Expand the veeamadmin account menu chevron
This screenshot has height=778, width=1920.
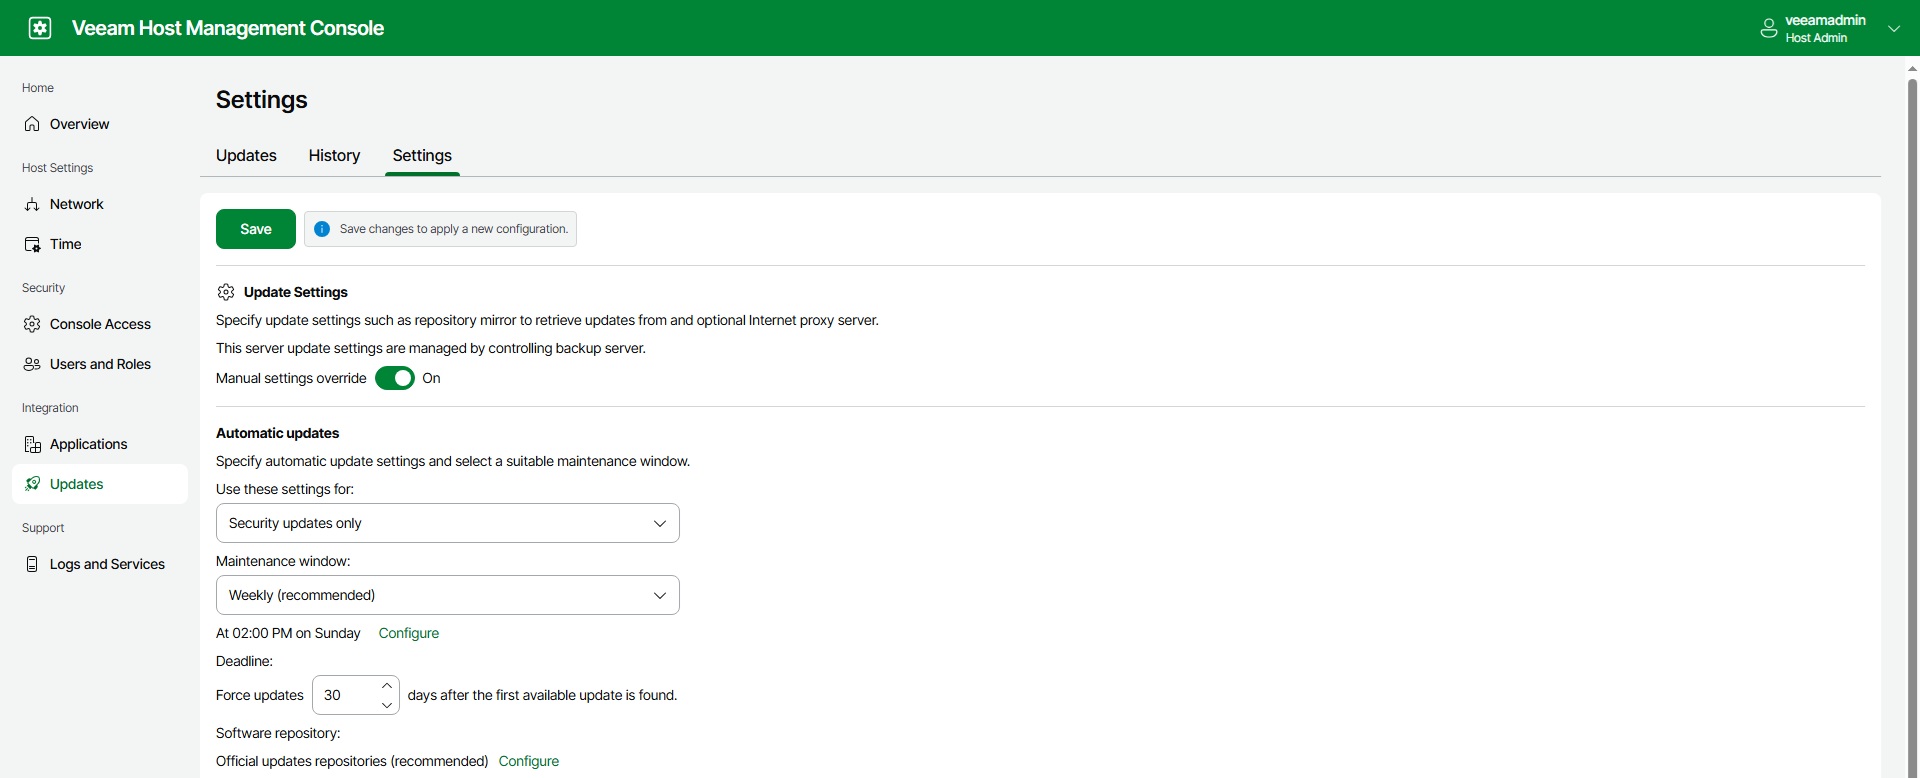pyautogui.click(x=1893, y=29)
